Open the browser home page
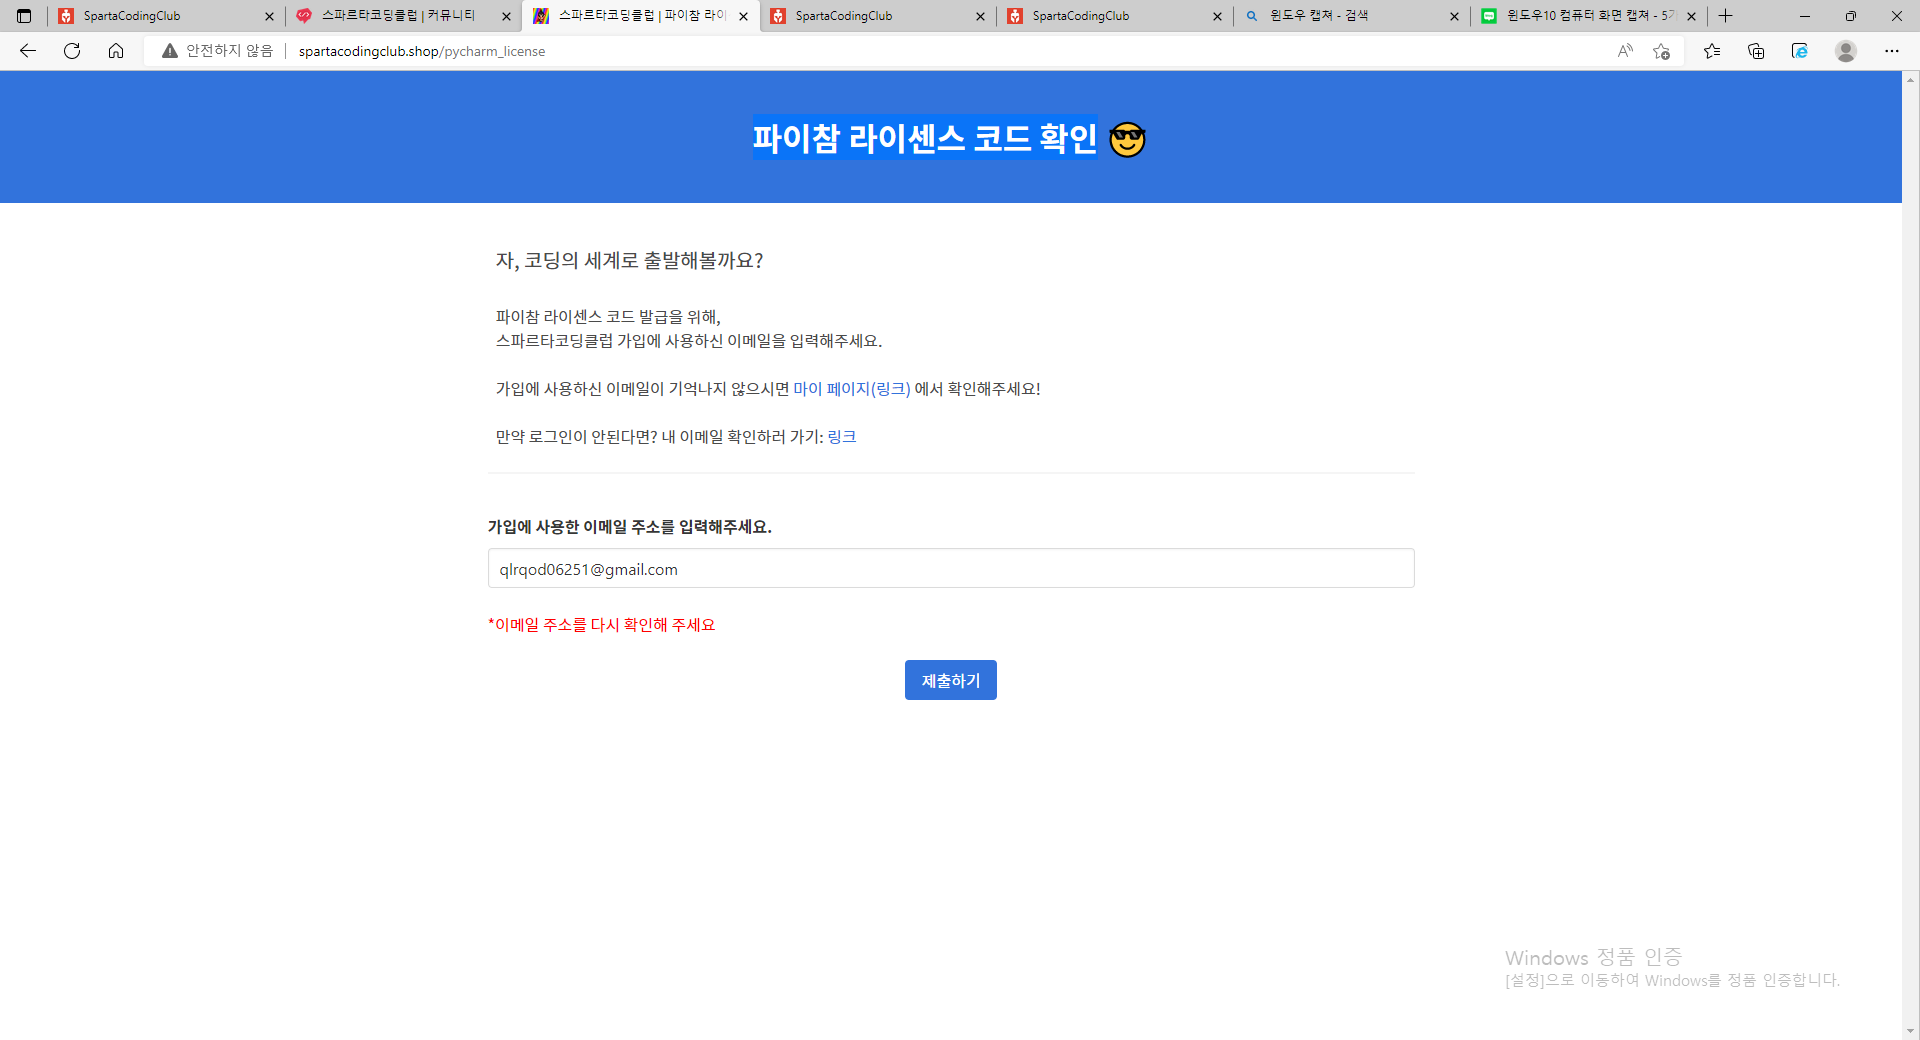 [x=116, y=51]
